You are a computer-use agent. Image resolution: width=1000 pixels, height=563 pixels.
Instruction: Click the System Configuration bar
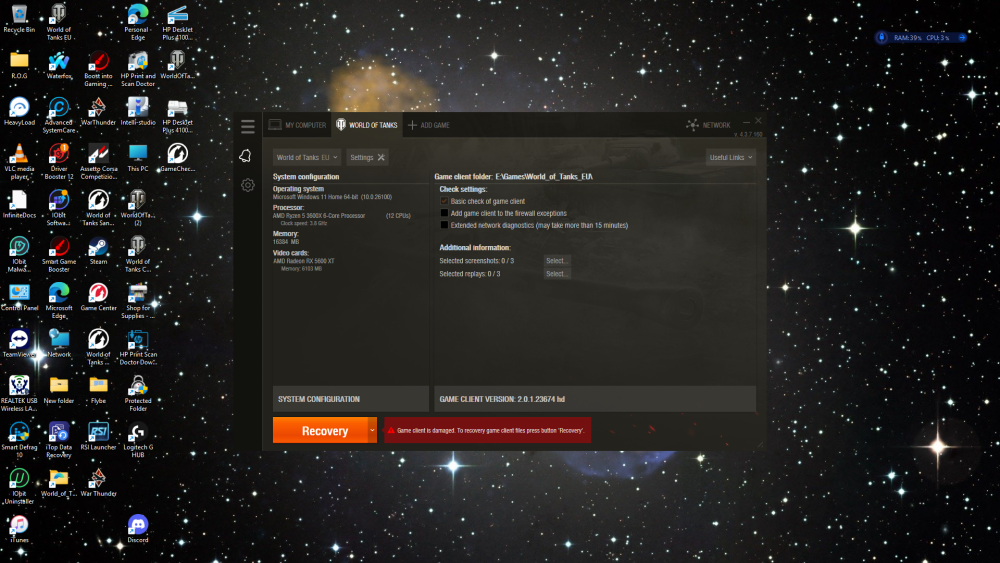click(351, 399)
